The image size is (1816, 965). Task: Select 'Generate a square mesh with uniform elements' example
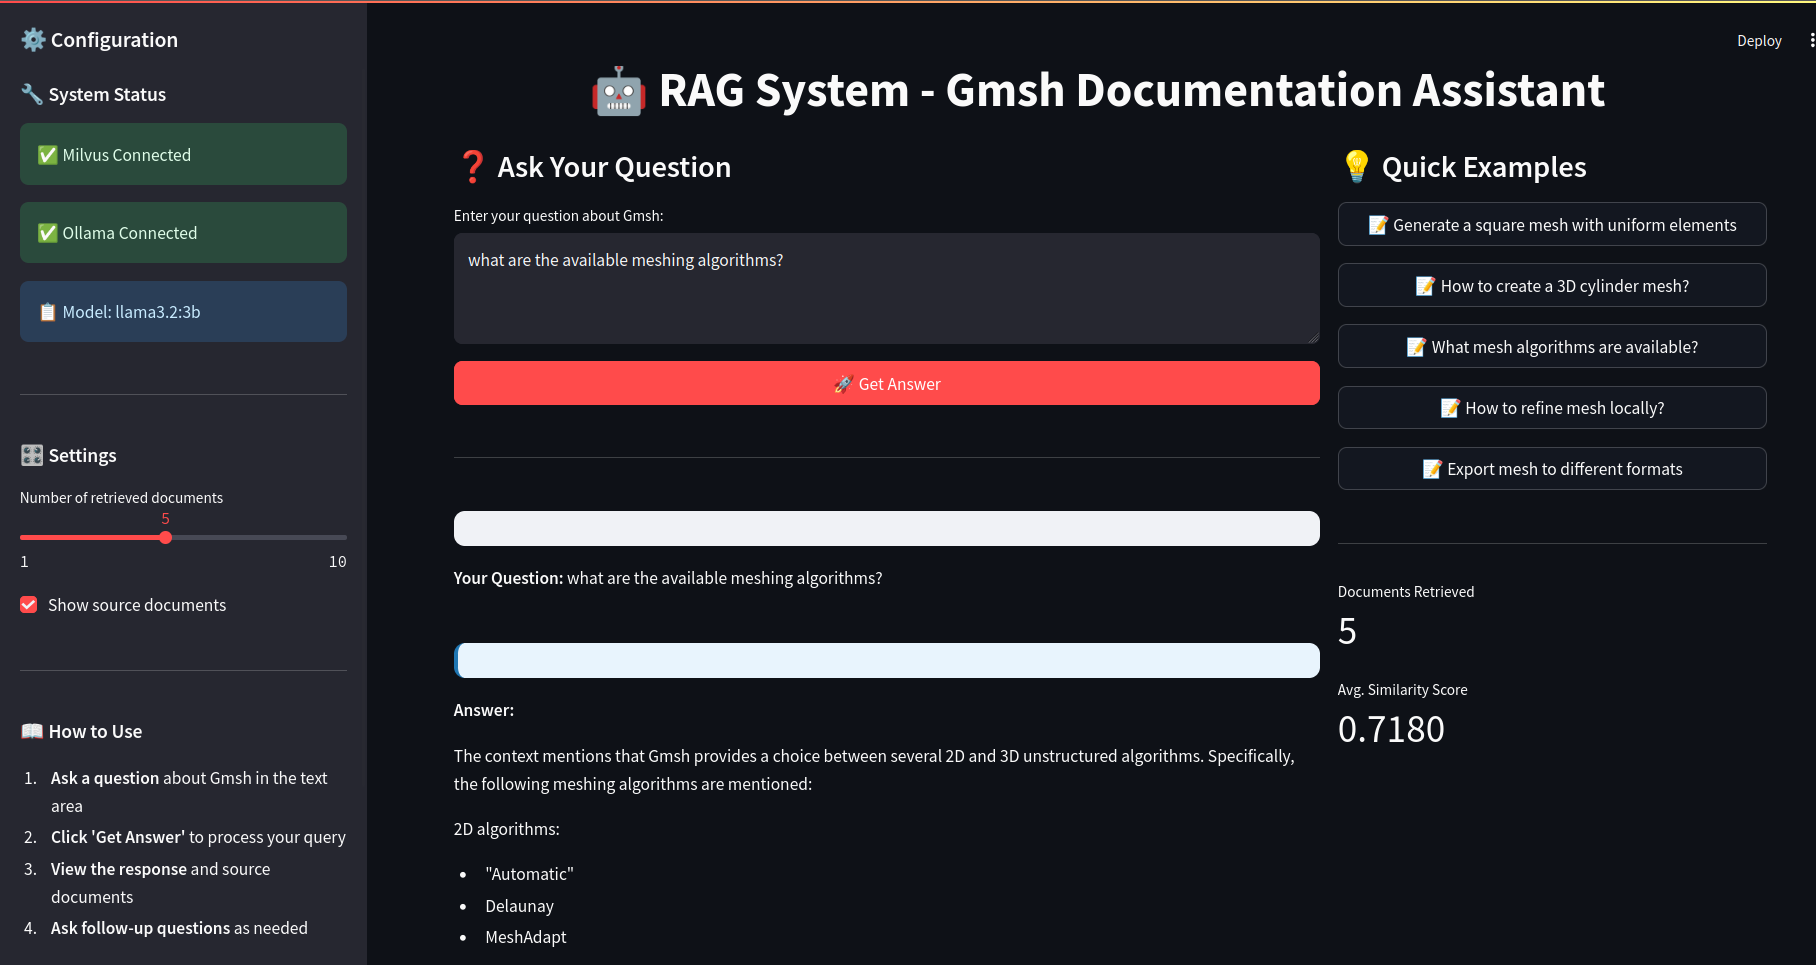[1552, 225]
